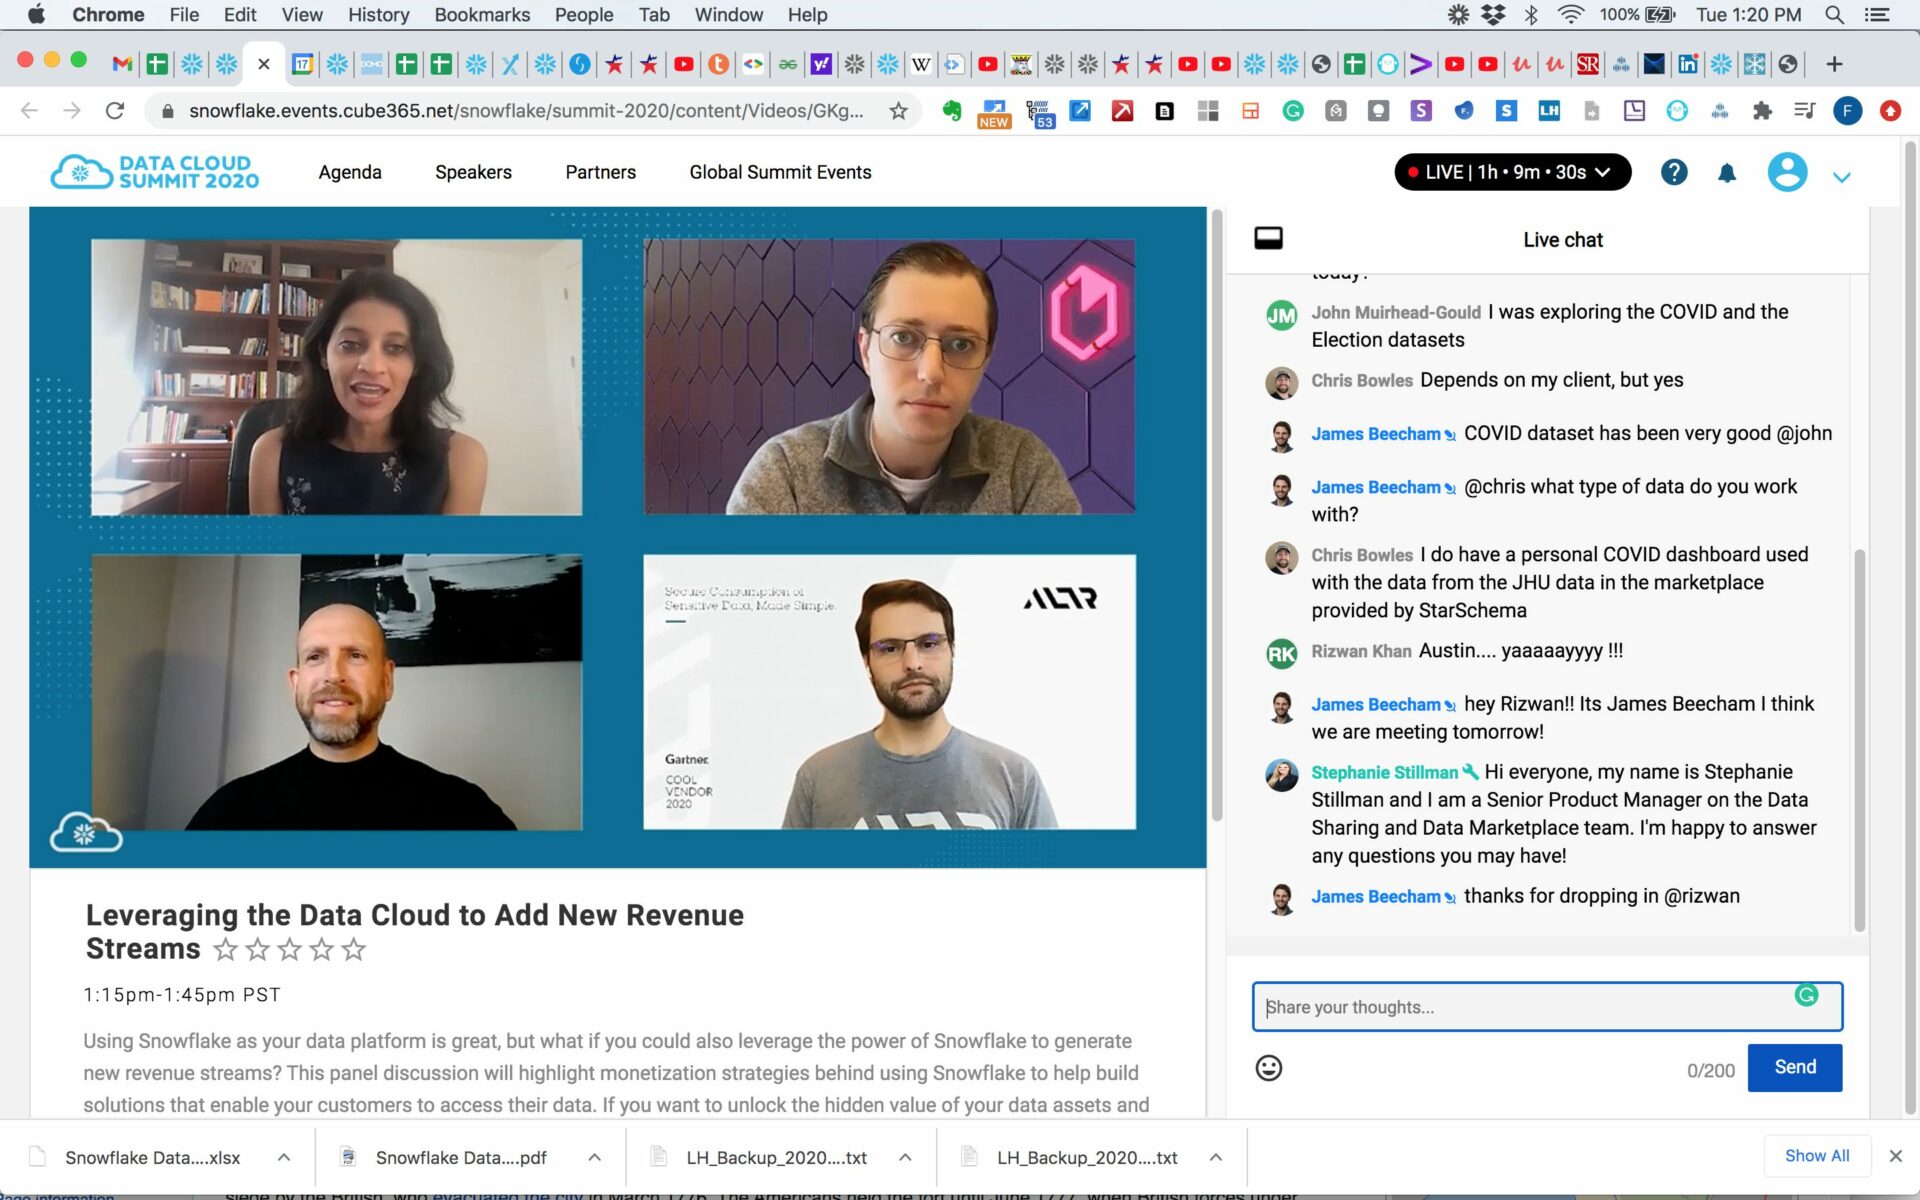The height and width of the screenshot is (1200, 1920).
Task: Click the Data Cloud Summit 2020 logo
Action: 155,172
